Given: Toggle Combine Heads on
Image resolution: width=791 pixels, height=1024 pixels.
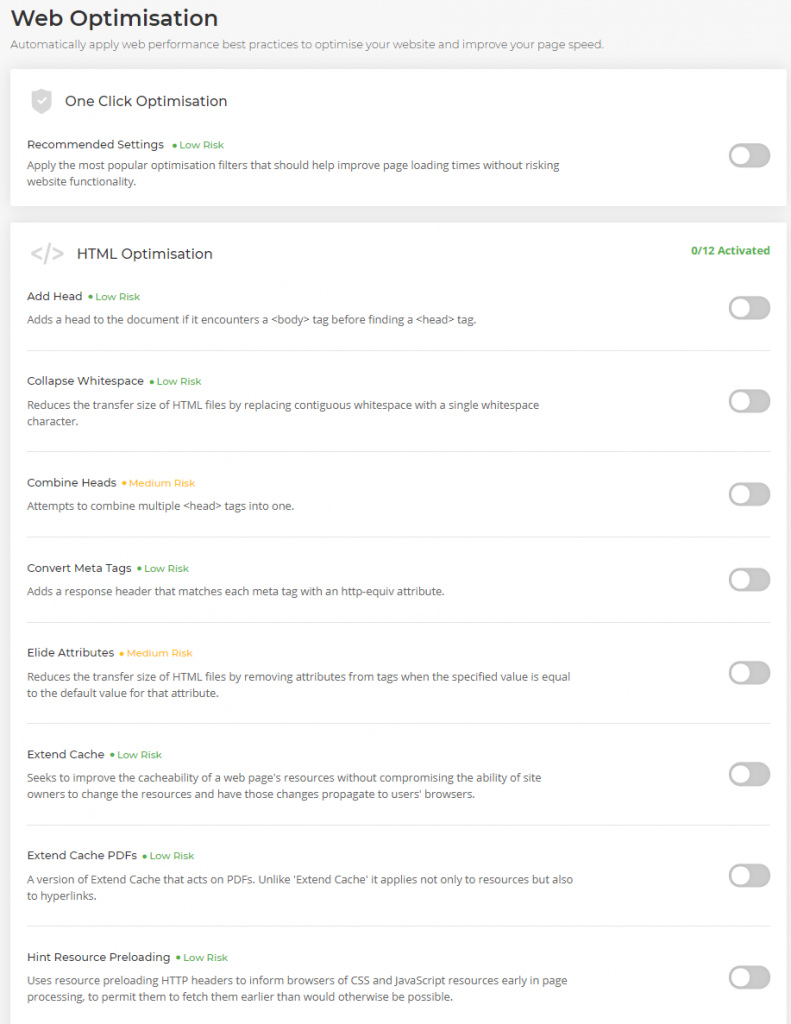Looking at the screenshot, I should [x=749, y=494].
